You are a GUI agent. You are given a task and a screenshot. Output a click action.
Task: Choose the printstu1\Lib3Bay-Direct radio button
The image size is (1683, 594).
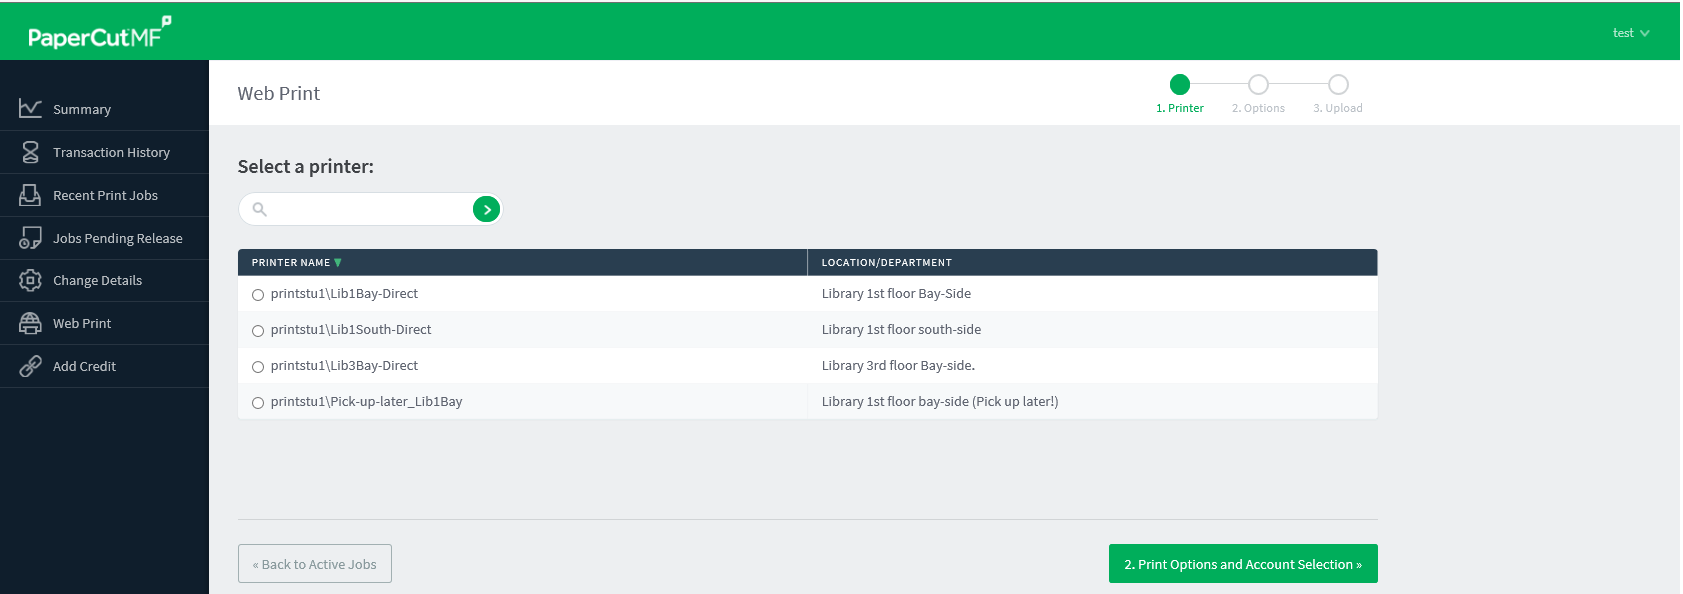pos(258,367)
